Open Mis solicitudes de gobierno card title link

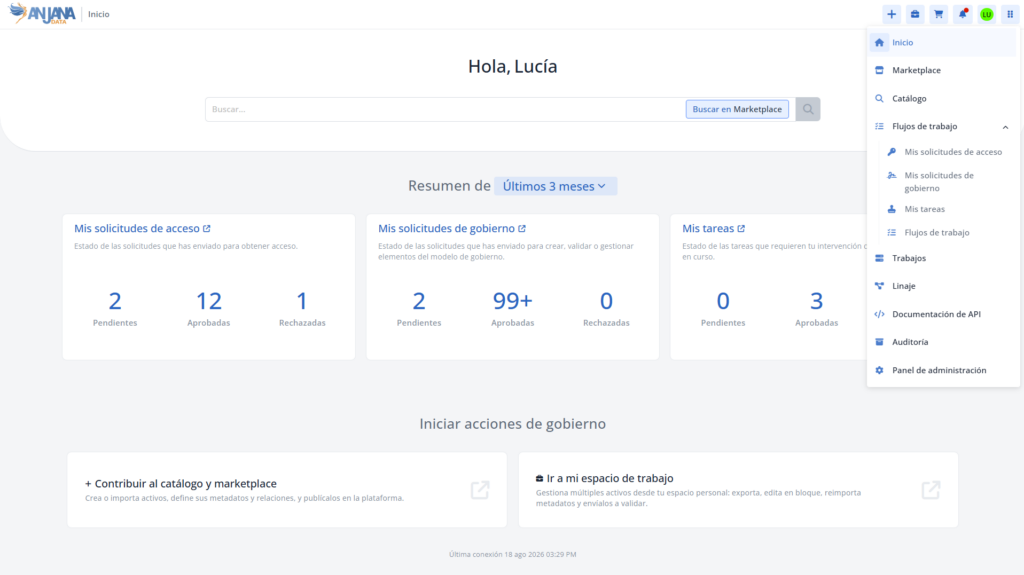(x=446, y=229)
